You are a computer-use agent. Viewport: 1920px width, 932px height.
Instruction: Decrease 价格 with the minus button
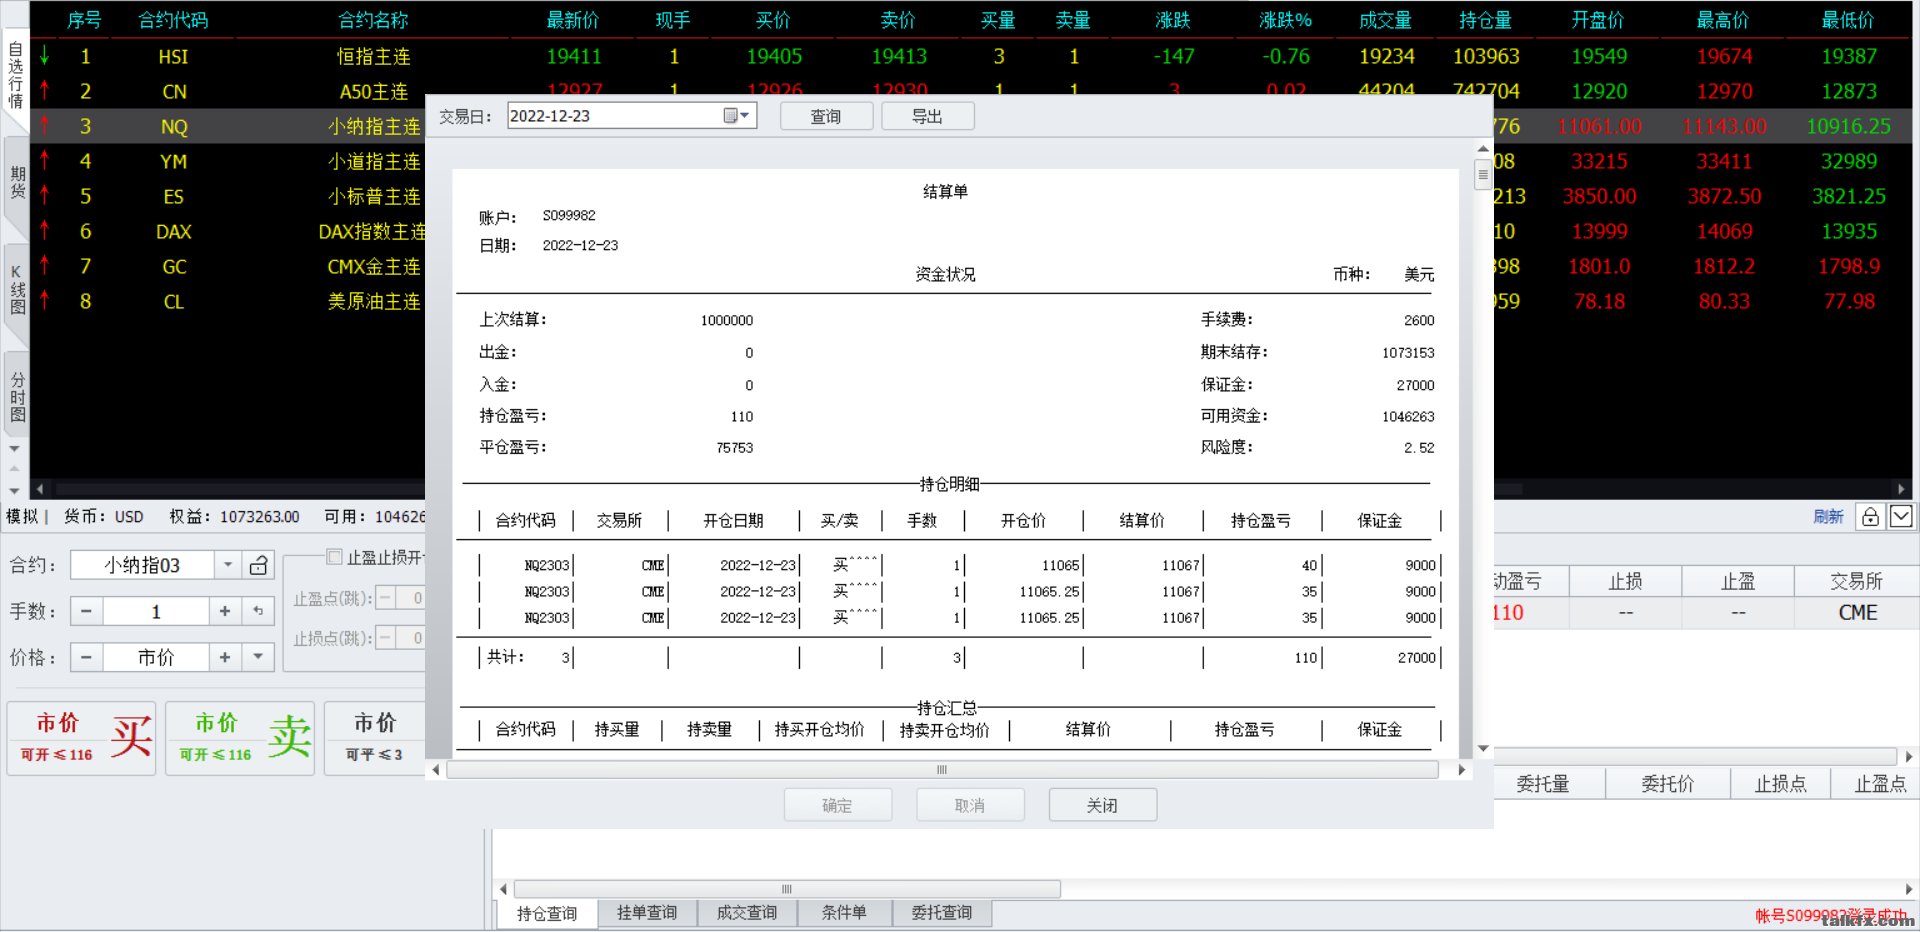tap(87, 657)
